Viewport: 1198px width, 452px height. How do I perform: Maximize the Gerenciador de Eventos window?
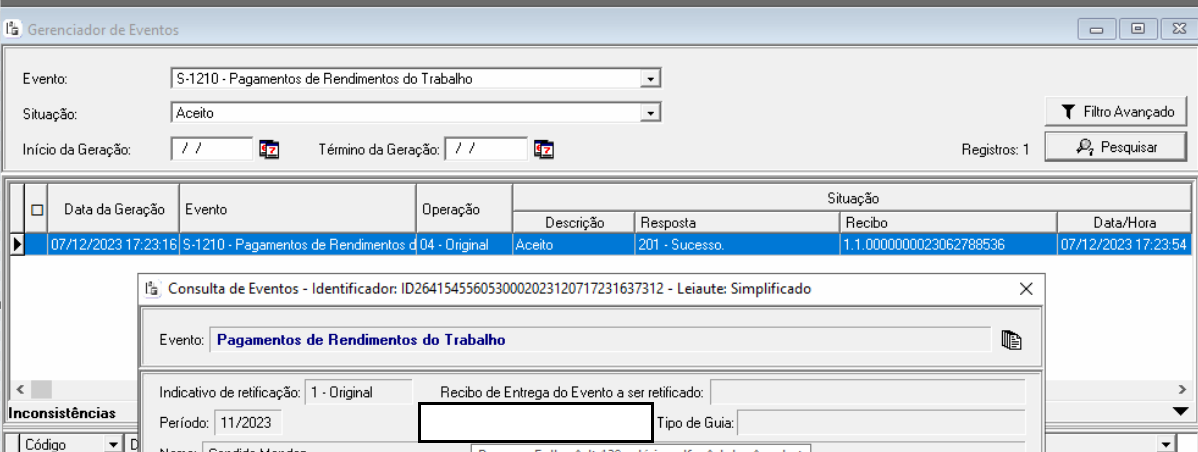point(1136,29)
